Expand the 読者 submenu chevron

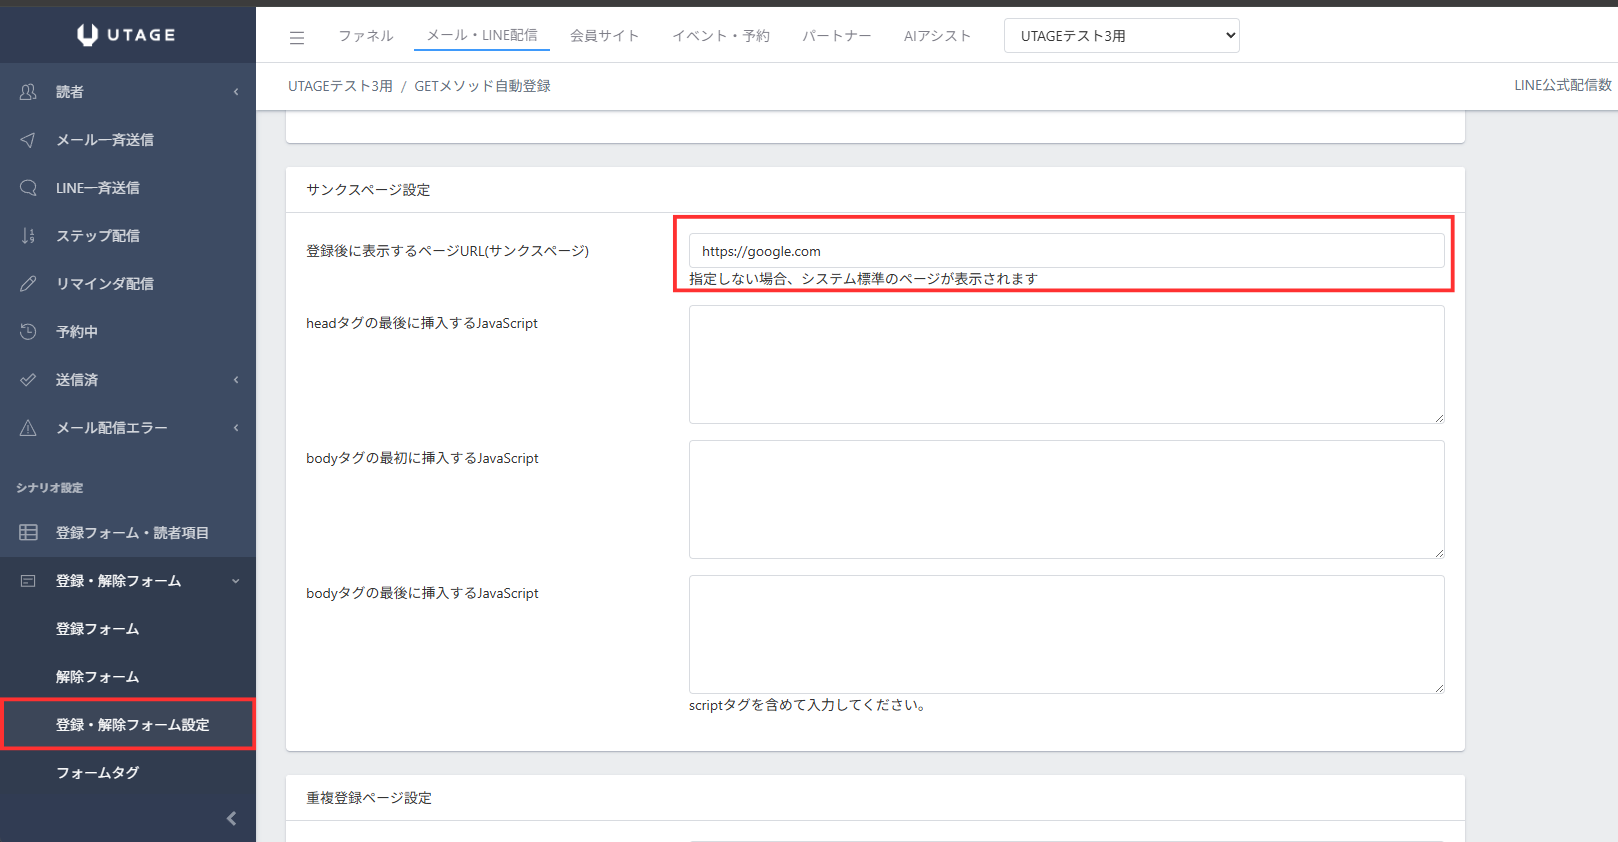point(236,92)
